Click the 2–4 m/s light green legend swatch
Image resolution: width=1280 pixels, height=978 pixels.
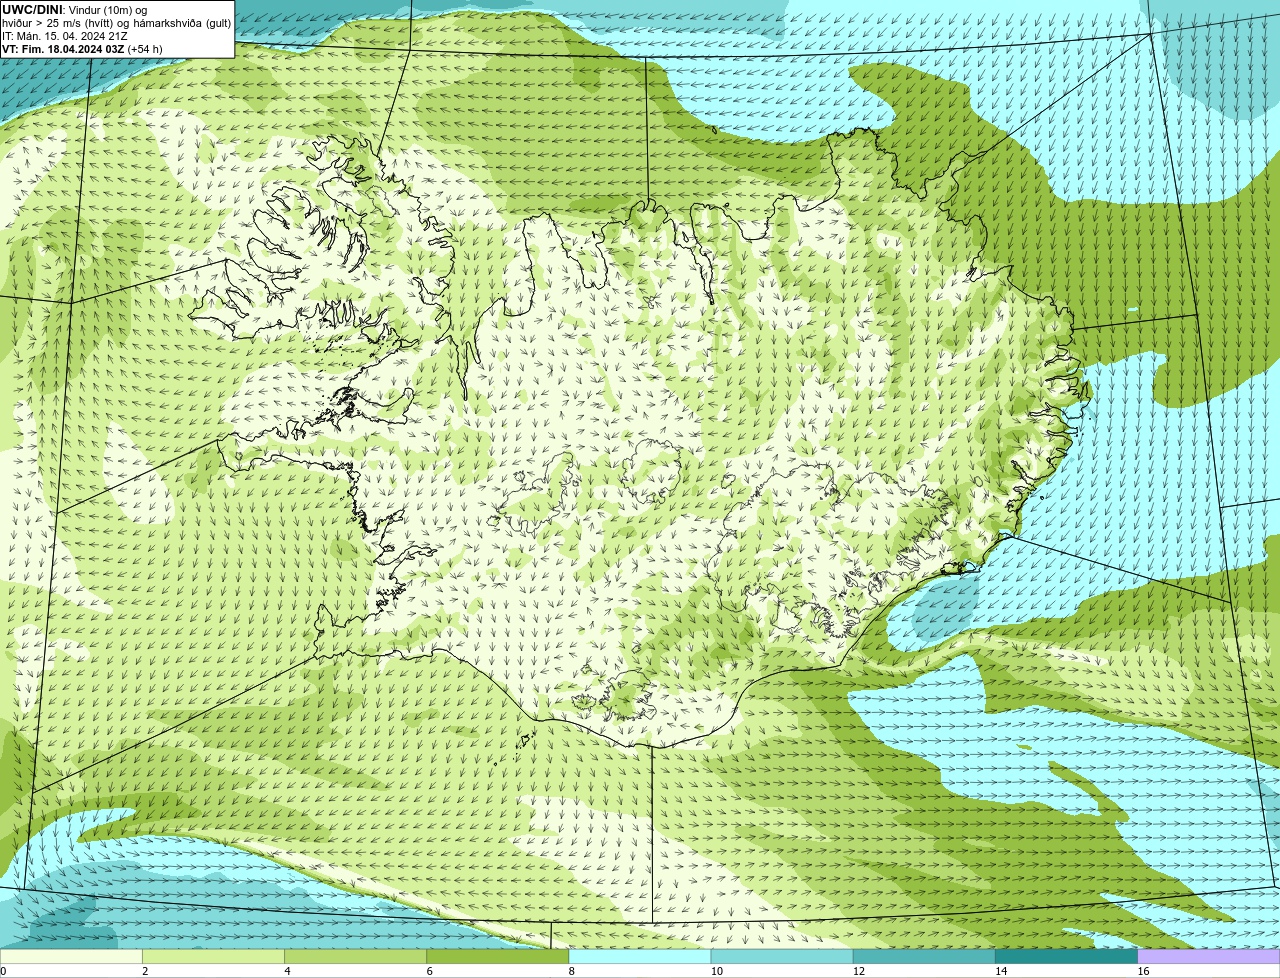[213, 956]
